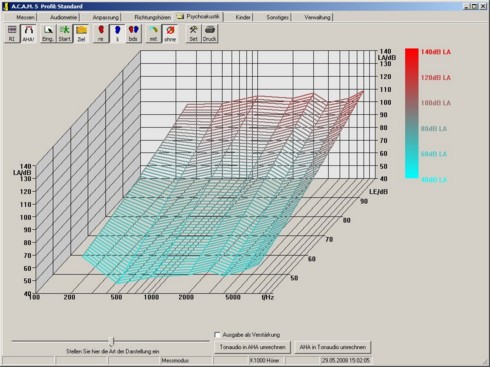Switch to the Sonstiges tab
490x367 pixels.
pos(277,17)
